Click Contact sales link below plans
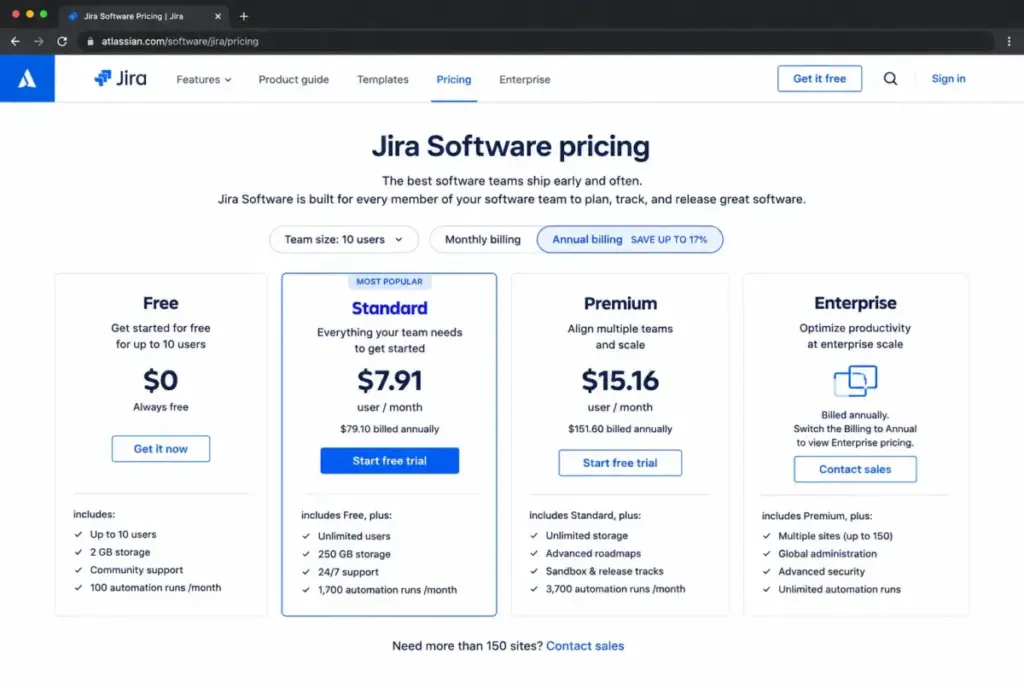The height and width of the screenshot is (683, 1024). [x=585, y=646]
